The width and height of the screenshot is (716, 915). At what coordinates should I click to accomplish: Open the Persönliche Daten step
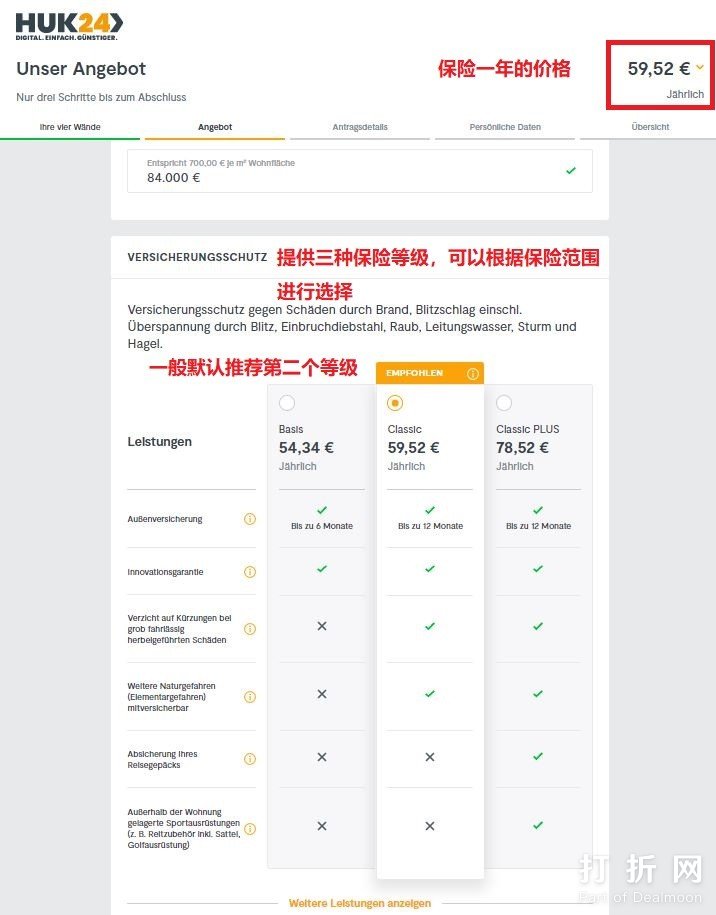click(x=504, y=128)
